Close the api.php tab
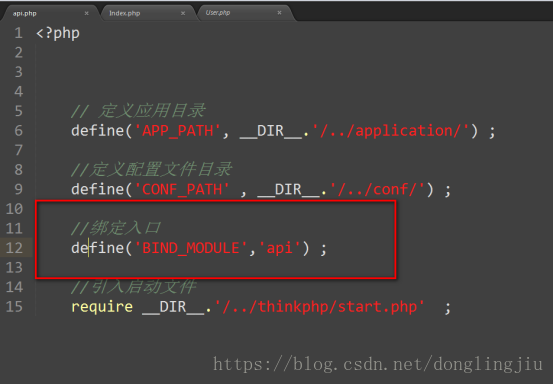This screenshot has height=384, width=554. click(87, 13)
